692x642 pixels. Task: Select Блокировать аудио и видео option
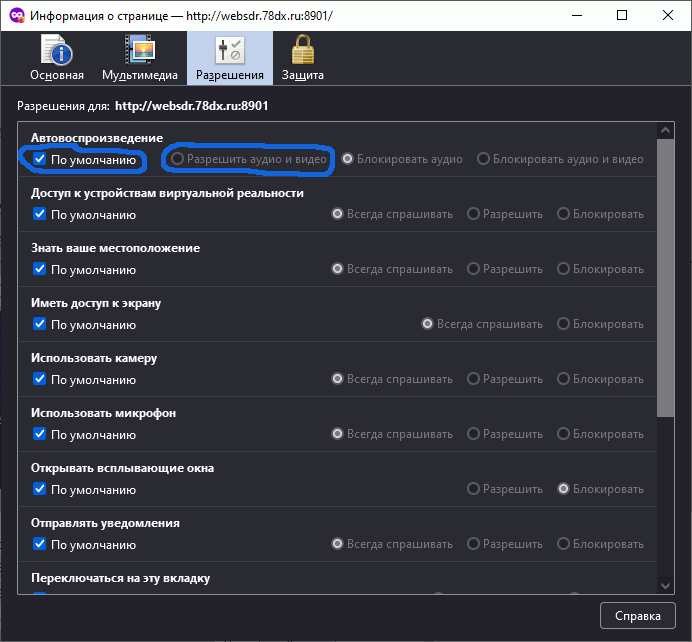click(x=484, y=159)
